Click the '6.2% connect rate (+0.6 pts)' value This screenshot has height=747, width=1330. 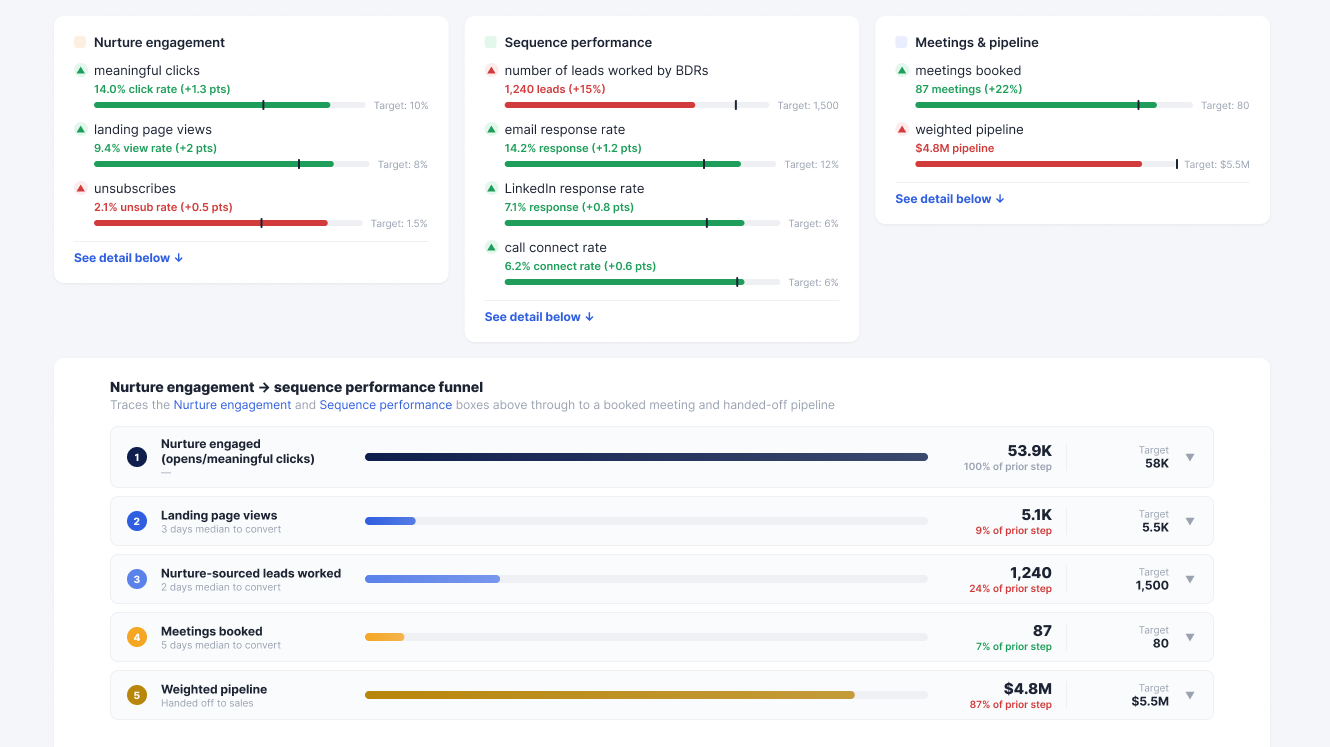(x=580, y=266)
